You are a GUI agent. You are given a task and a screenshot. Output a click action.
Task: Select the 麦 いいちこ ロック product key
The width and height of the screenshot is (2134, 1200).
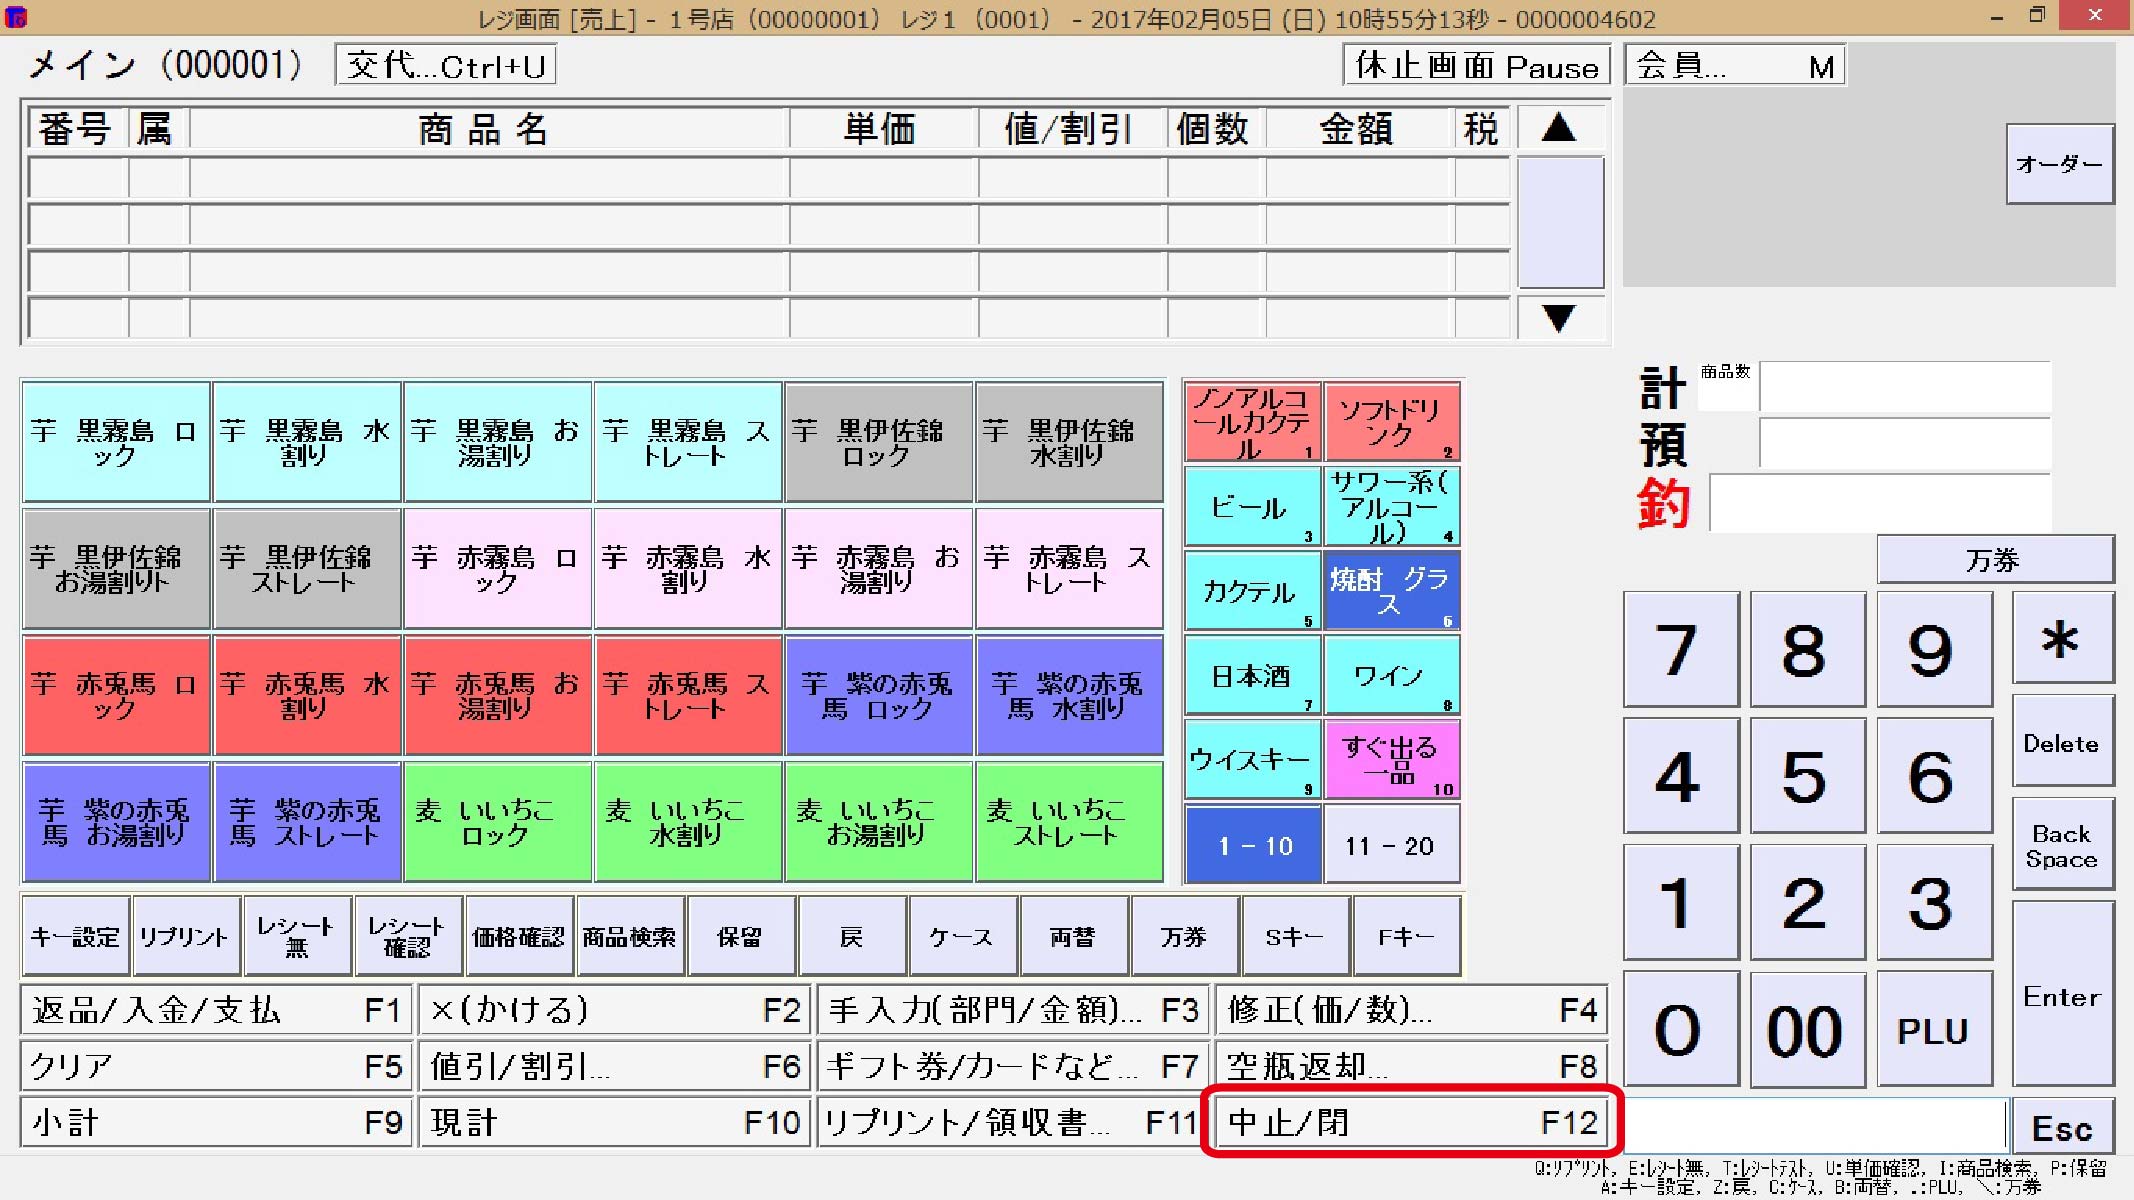click(497, 822)
